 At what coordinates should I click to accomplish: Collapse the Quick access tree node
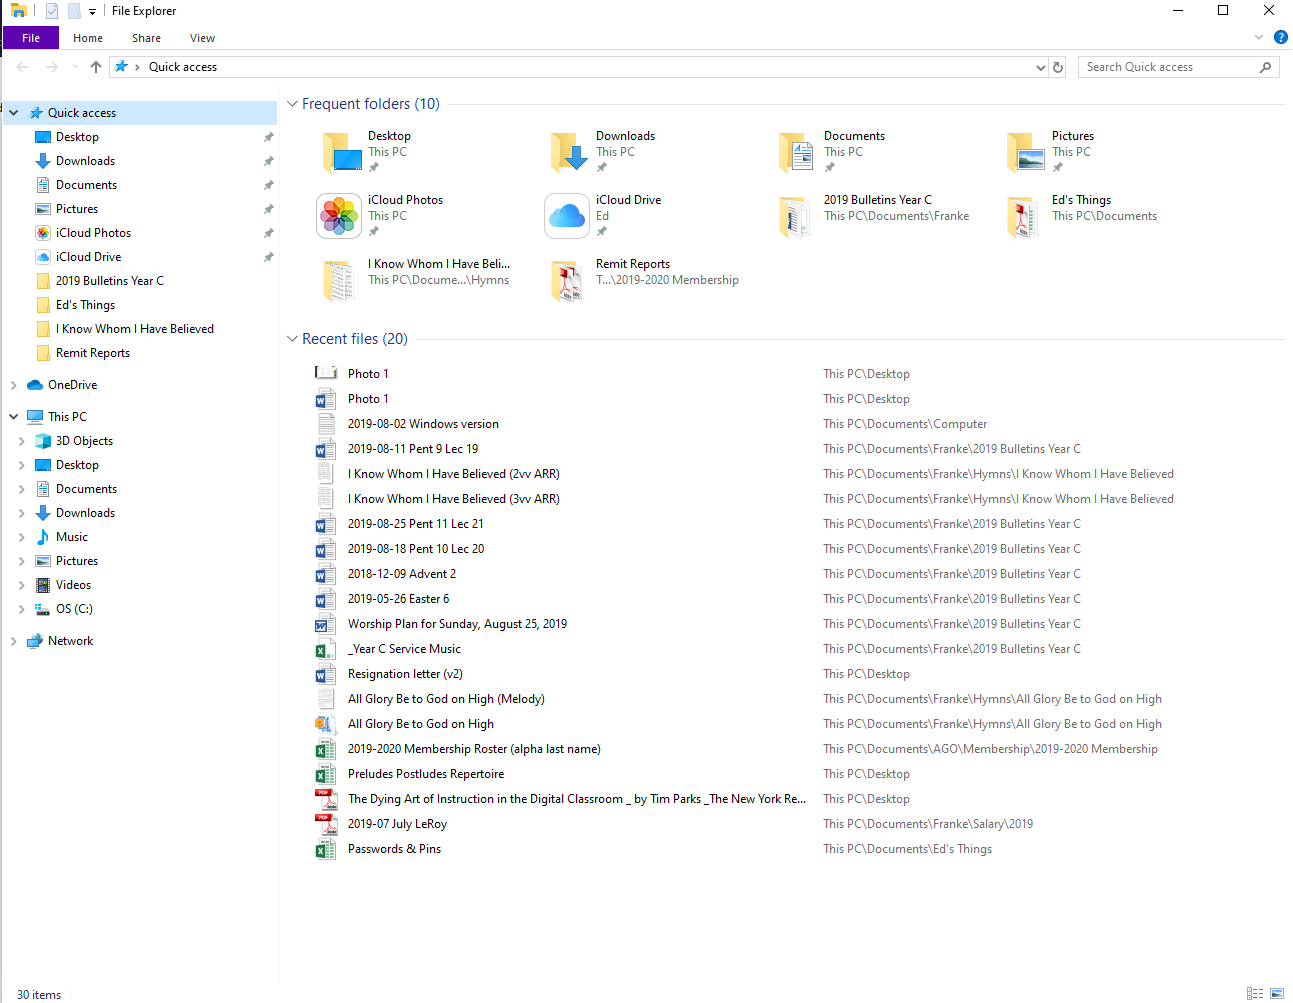14,113
